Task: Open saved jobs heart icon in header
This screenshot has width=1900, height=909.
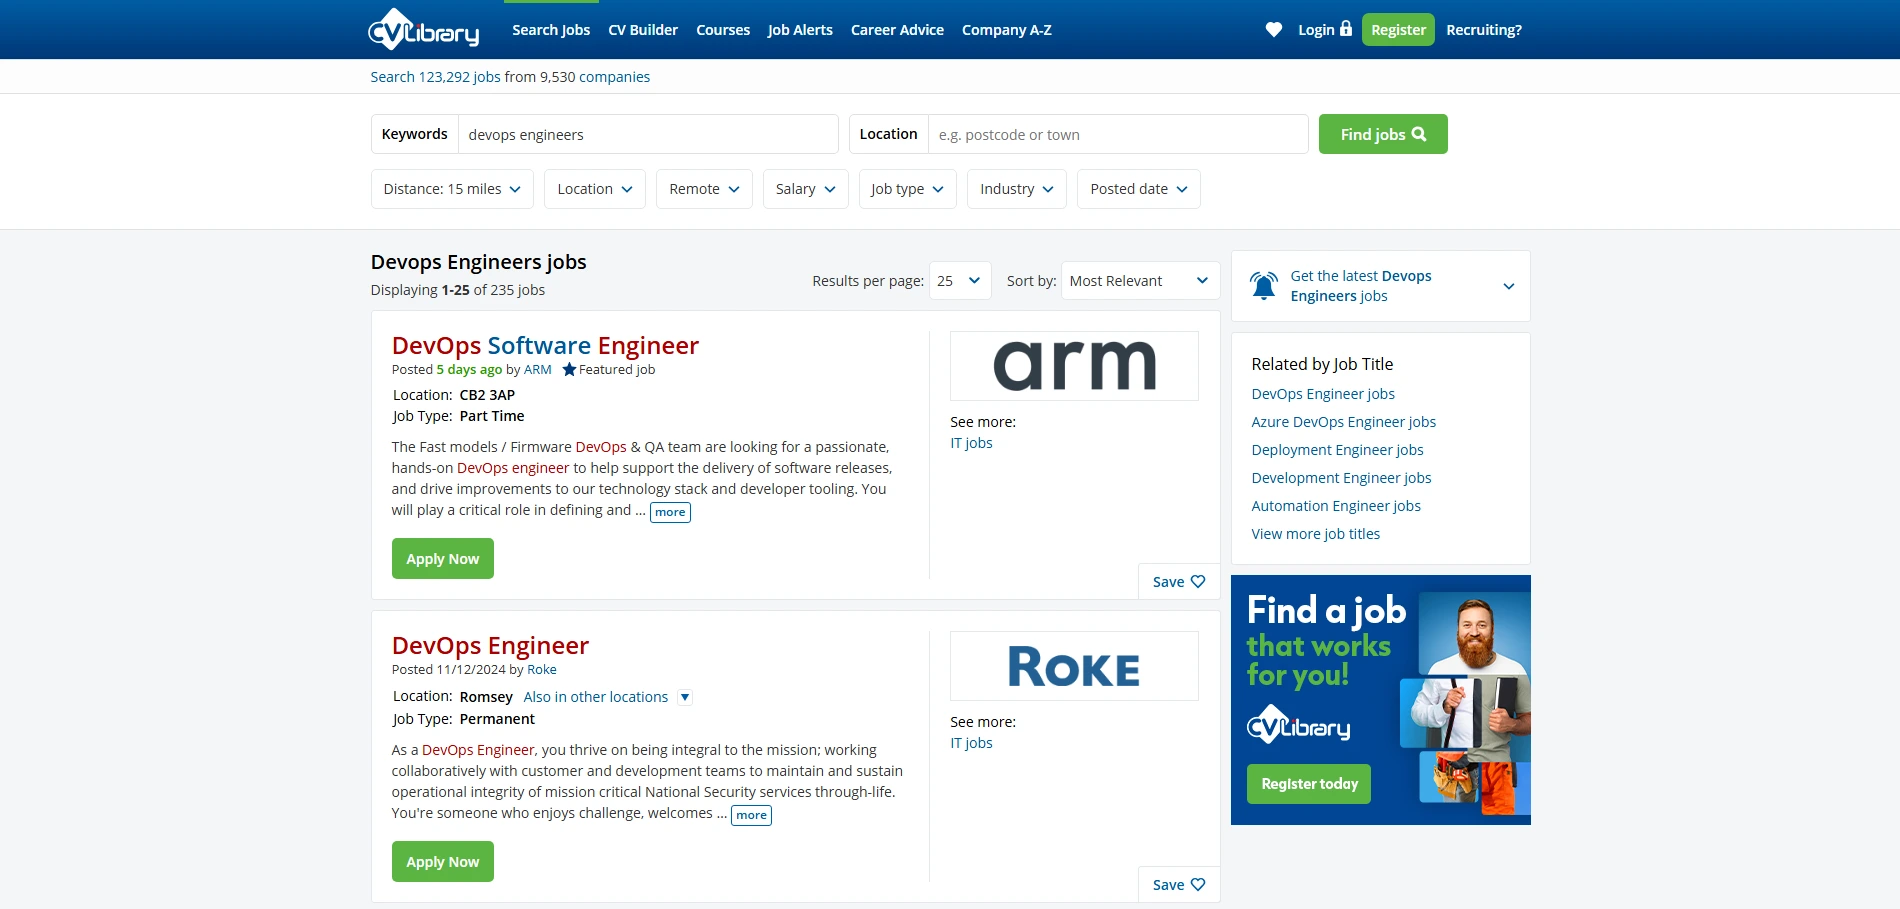Action: click(1273, 30)
